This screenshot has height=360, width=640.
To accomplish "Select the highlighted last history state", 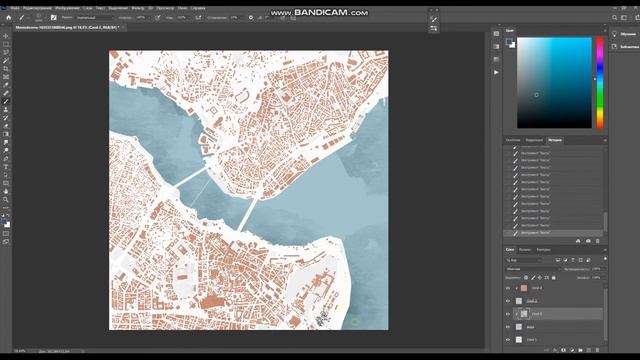I will (553, 233).
